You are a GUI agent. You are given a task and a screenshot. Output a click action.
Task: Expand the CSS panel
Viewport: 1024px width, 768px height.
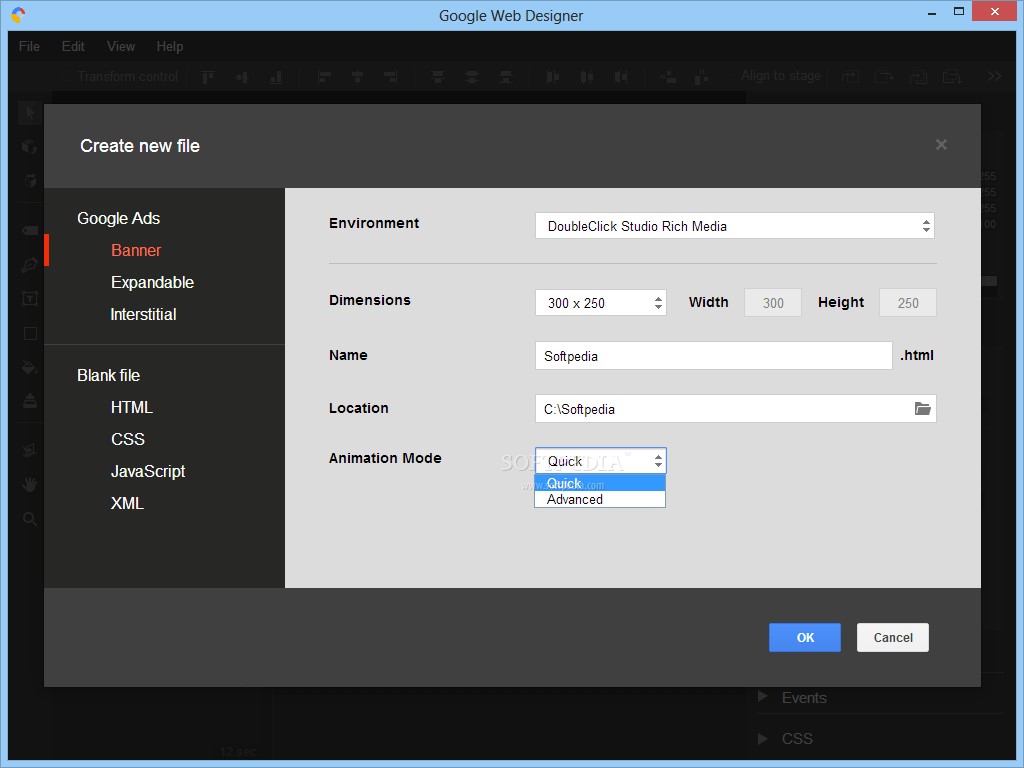(x=797, y=738)
